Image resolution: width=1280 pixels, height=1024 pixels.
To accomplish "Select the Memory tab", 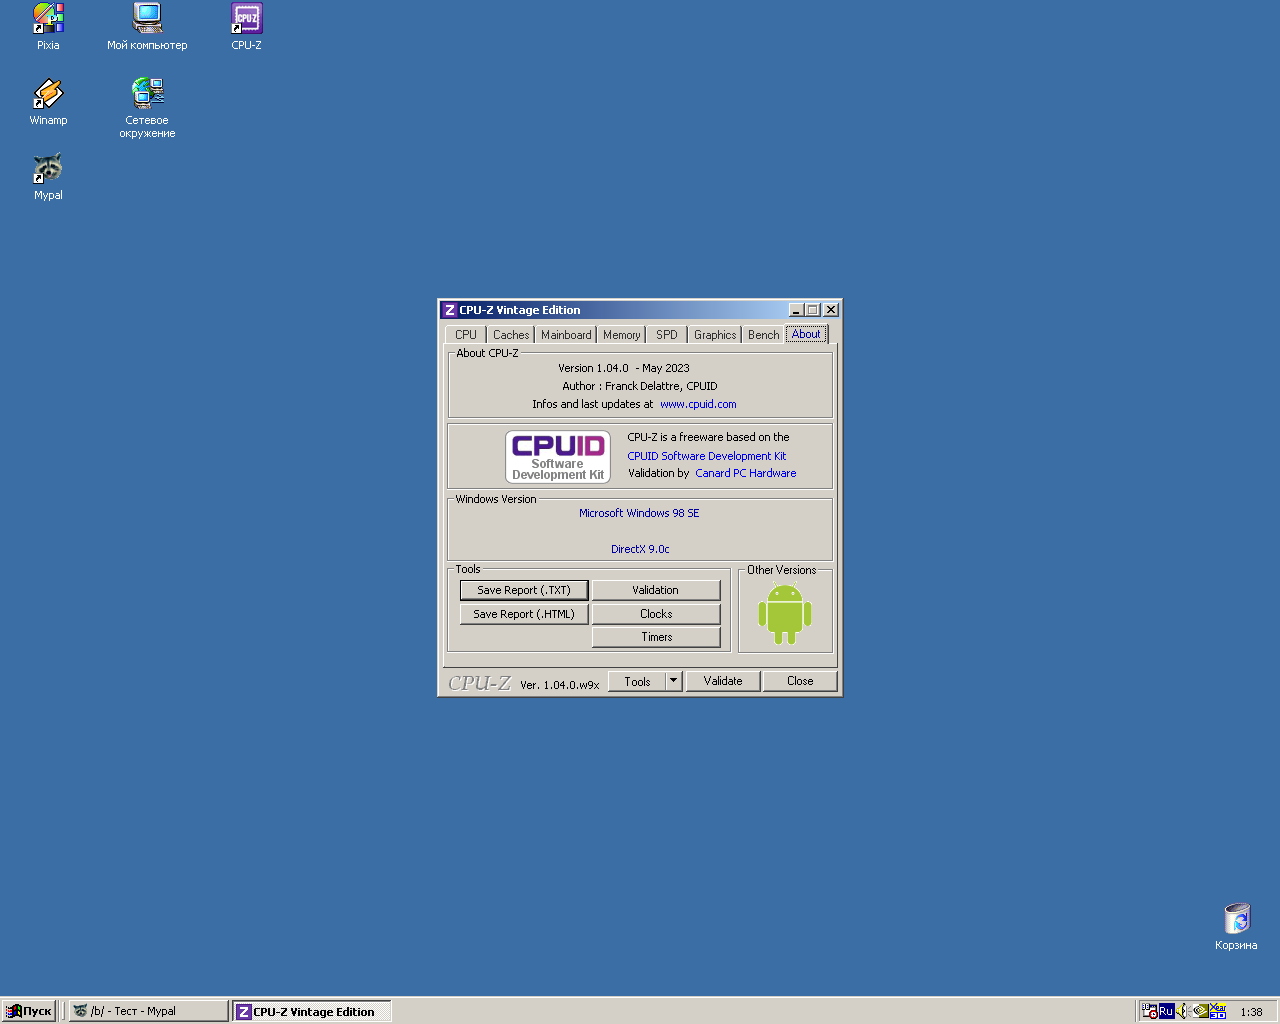I will (622, 335).
